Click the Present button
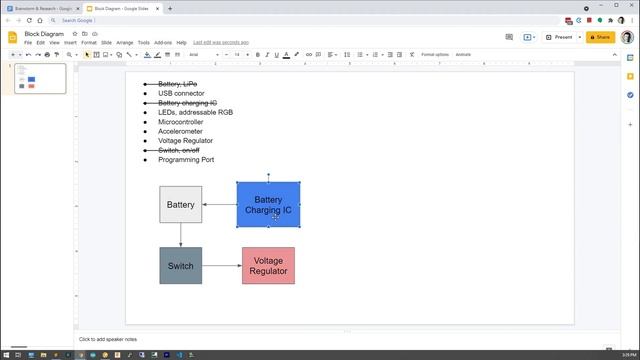The width and height of the screenshot is (640, 360). tap(560, 37)
